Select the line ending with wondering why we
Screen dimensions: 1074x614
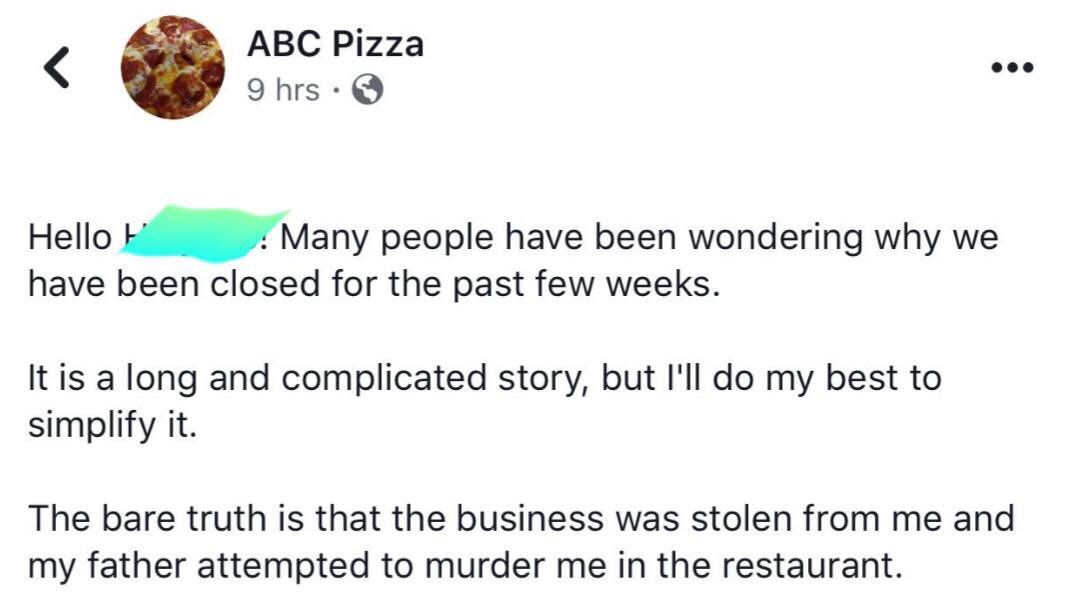coord(640,239)
